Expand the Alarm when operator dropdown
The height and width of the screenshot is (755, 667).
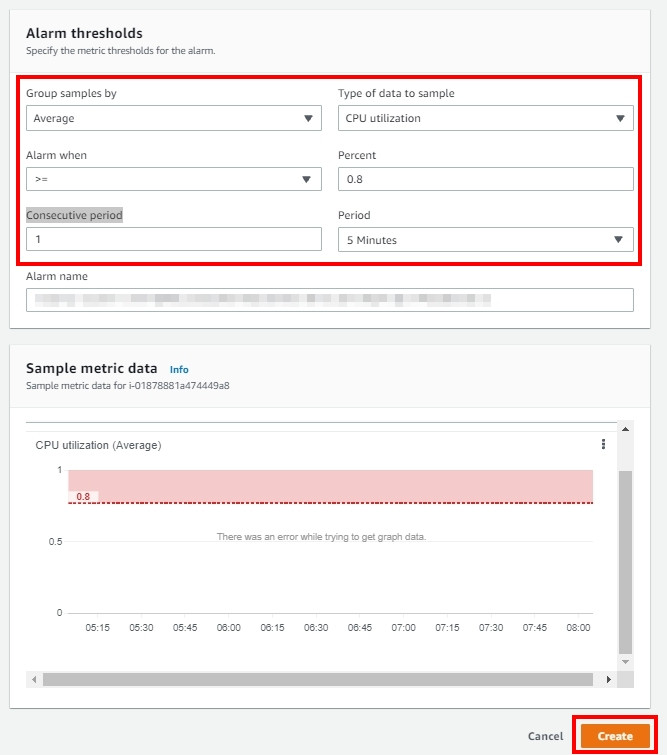[174, 179]
